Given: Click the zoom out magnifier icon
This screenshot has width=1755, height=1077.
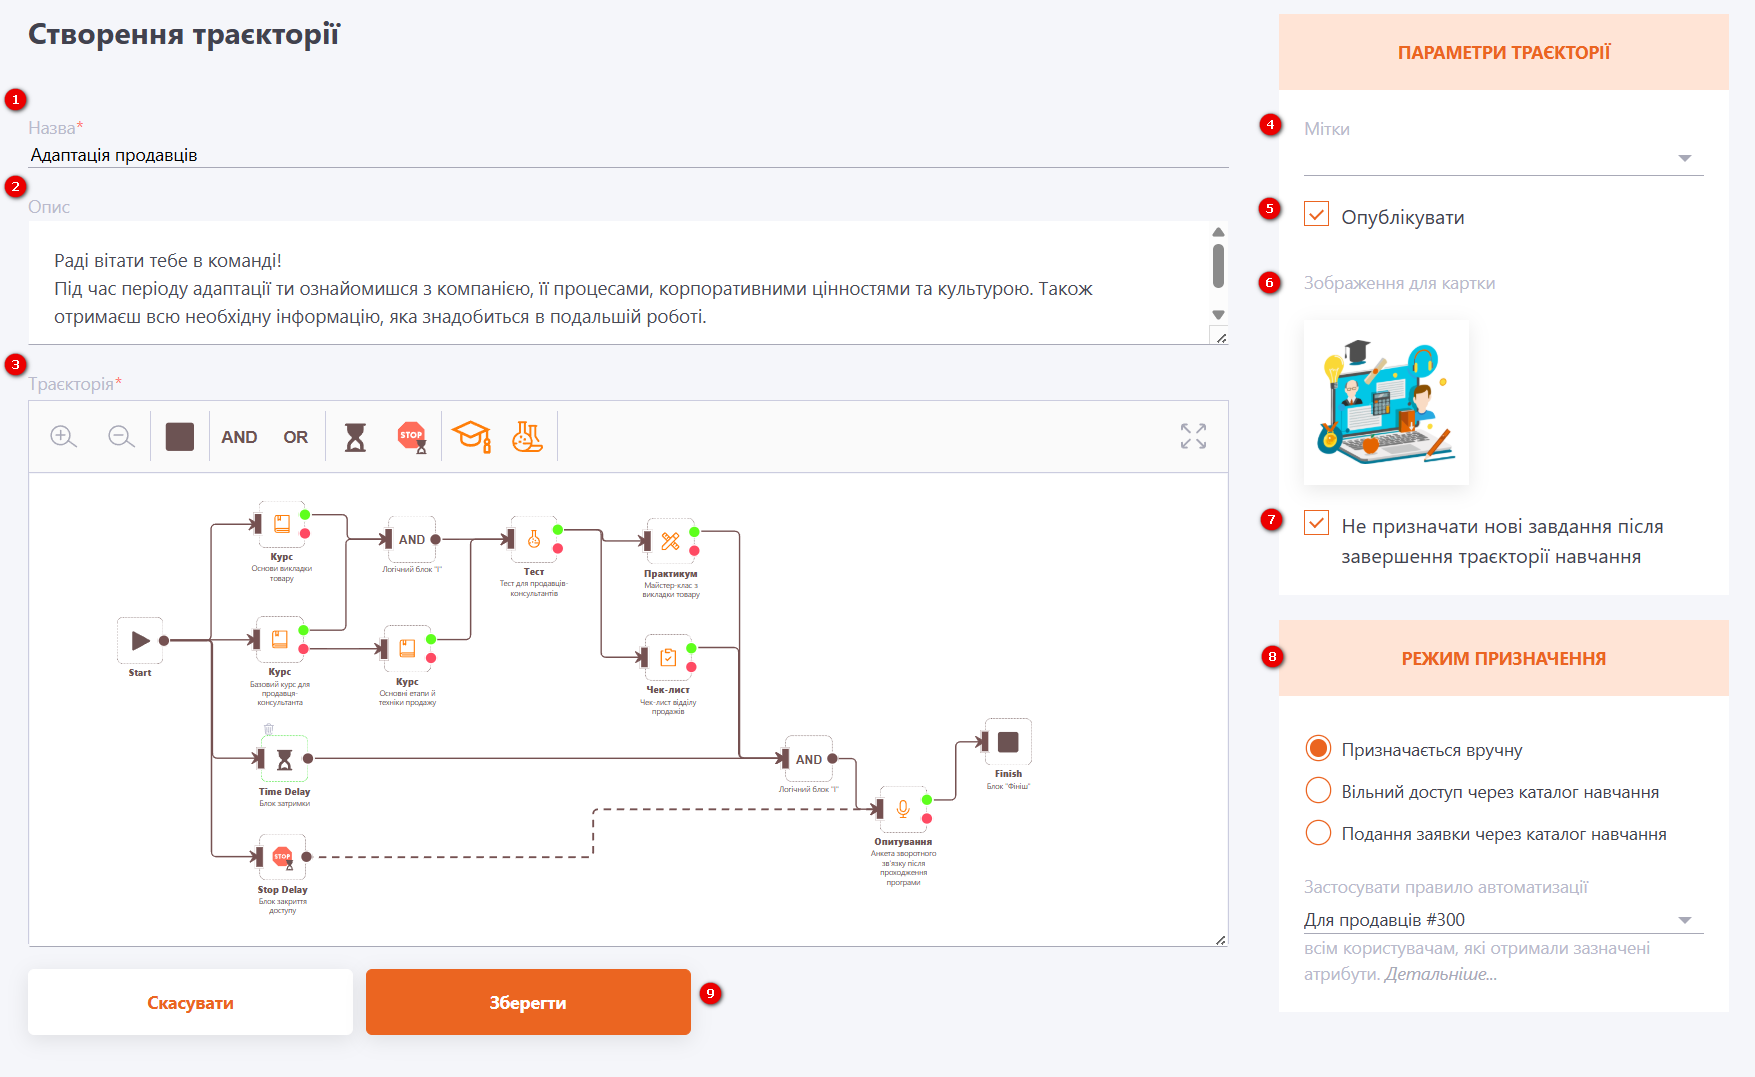Looking at the screenshot, I should point(121,437).
